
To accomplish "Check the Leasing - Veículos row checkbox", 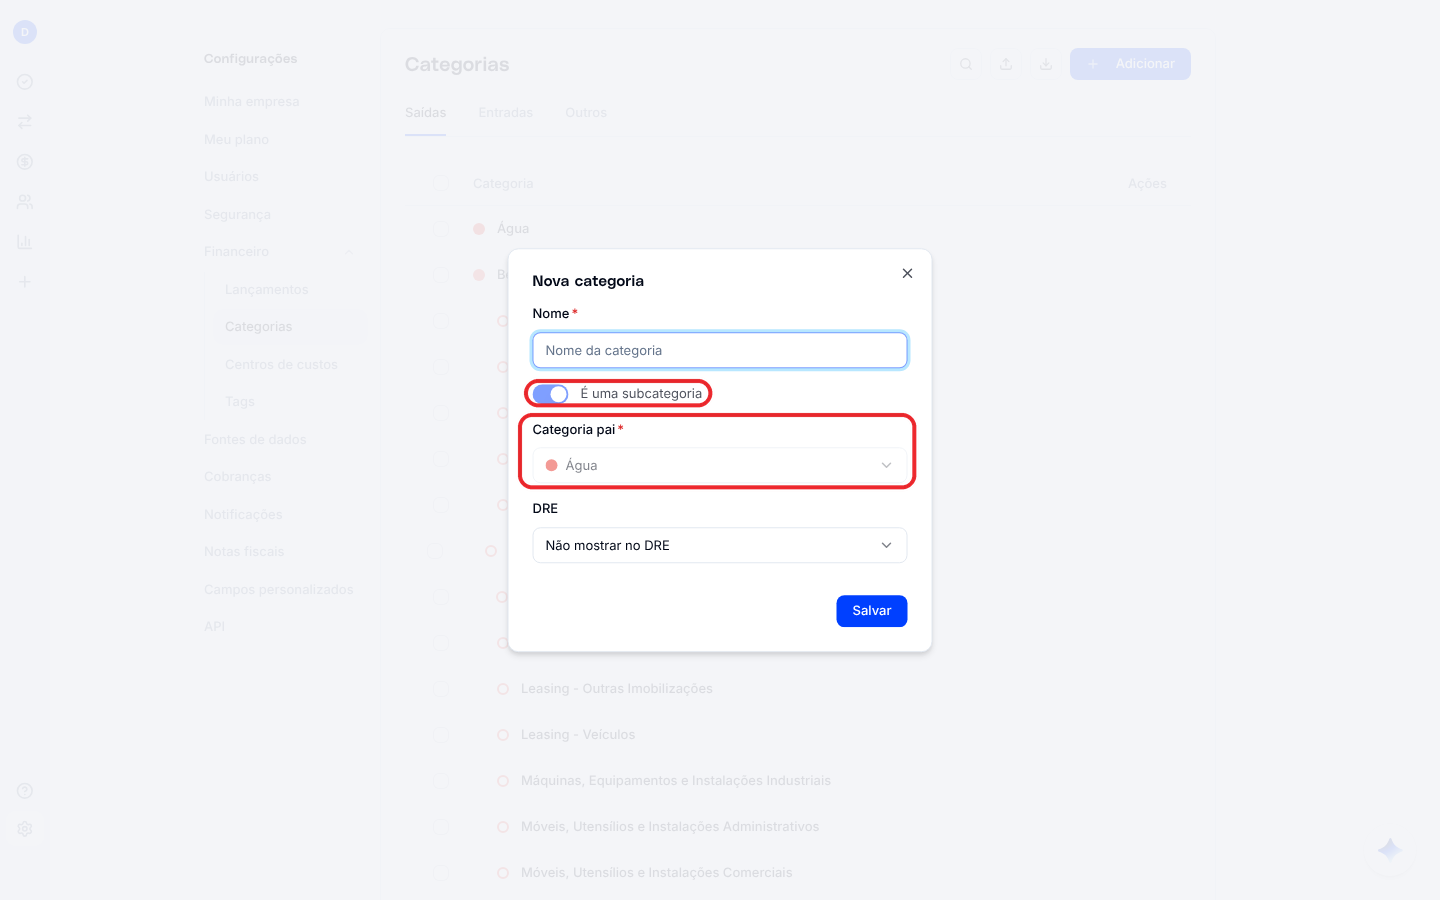I will pyautogui.click(x=441, y=735).
